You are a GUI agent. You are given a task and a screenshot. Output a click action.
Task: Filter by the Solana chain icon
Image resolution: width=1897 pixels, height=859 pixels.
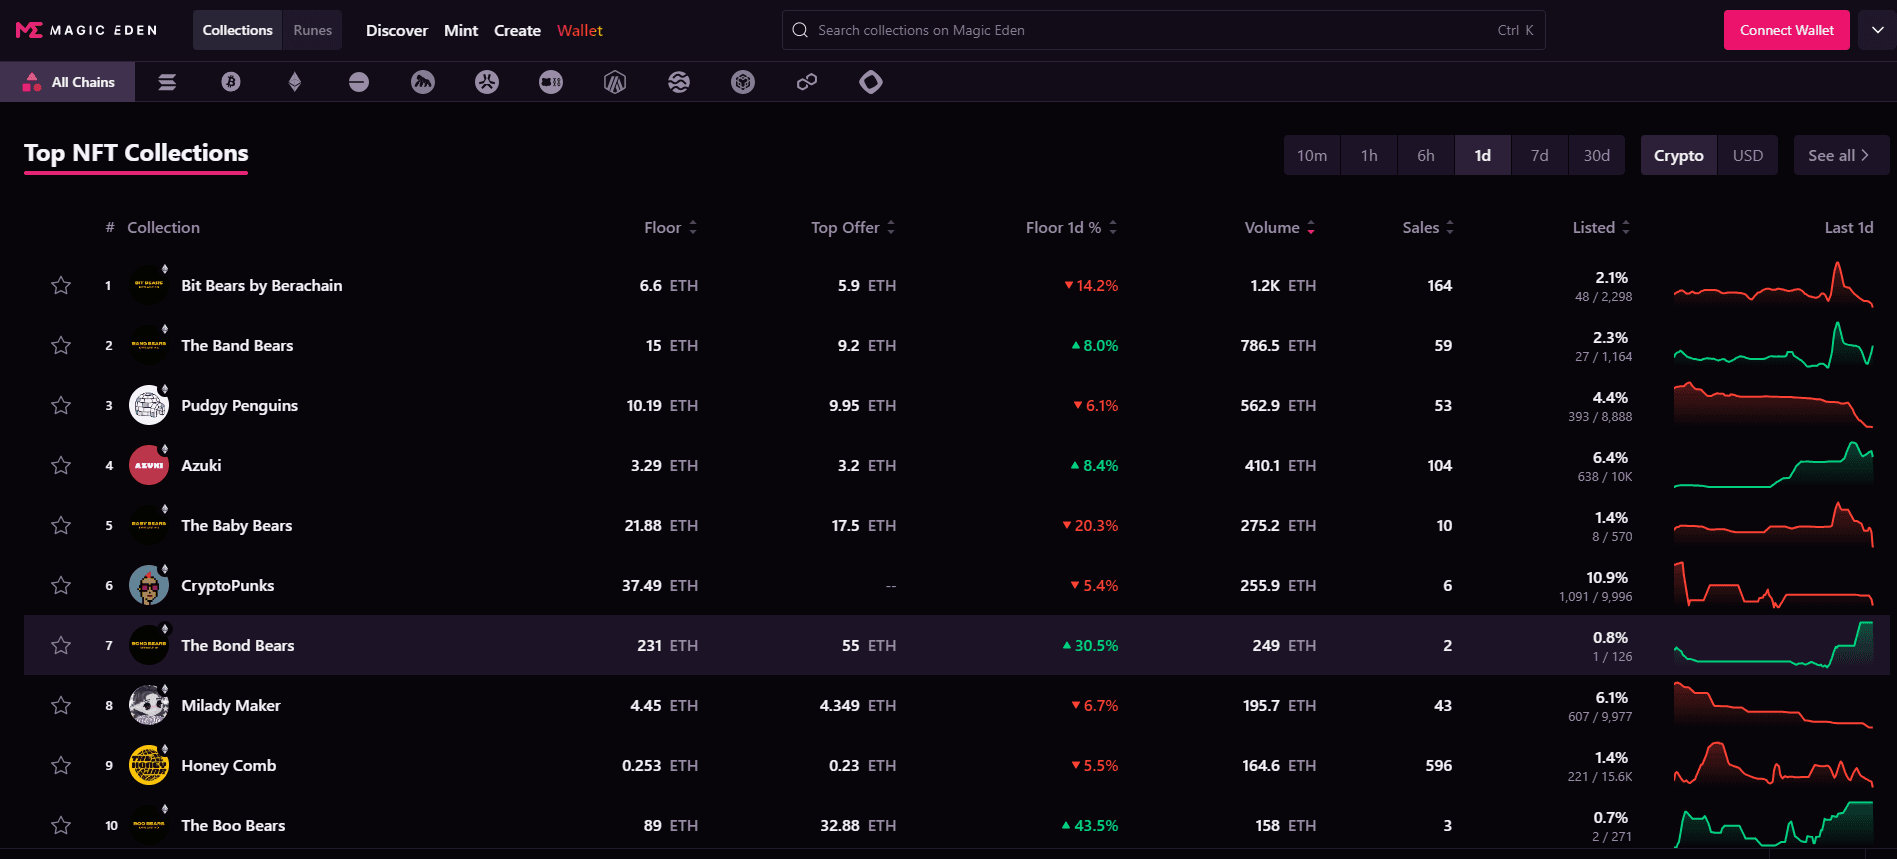coord(167,82)
